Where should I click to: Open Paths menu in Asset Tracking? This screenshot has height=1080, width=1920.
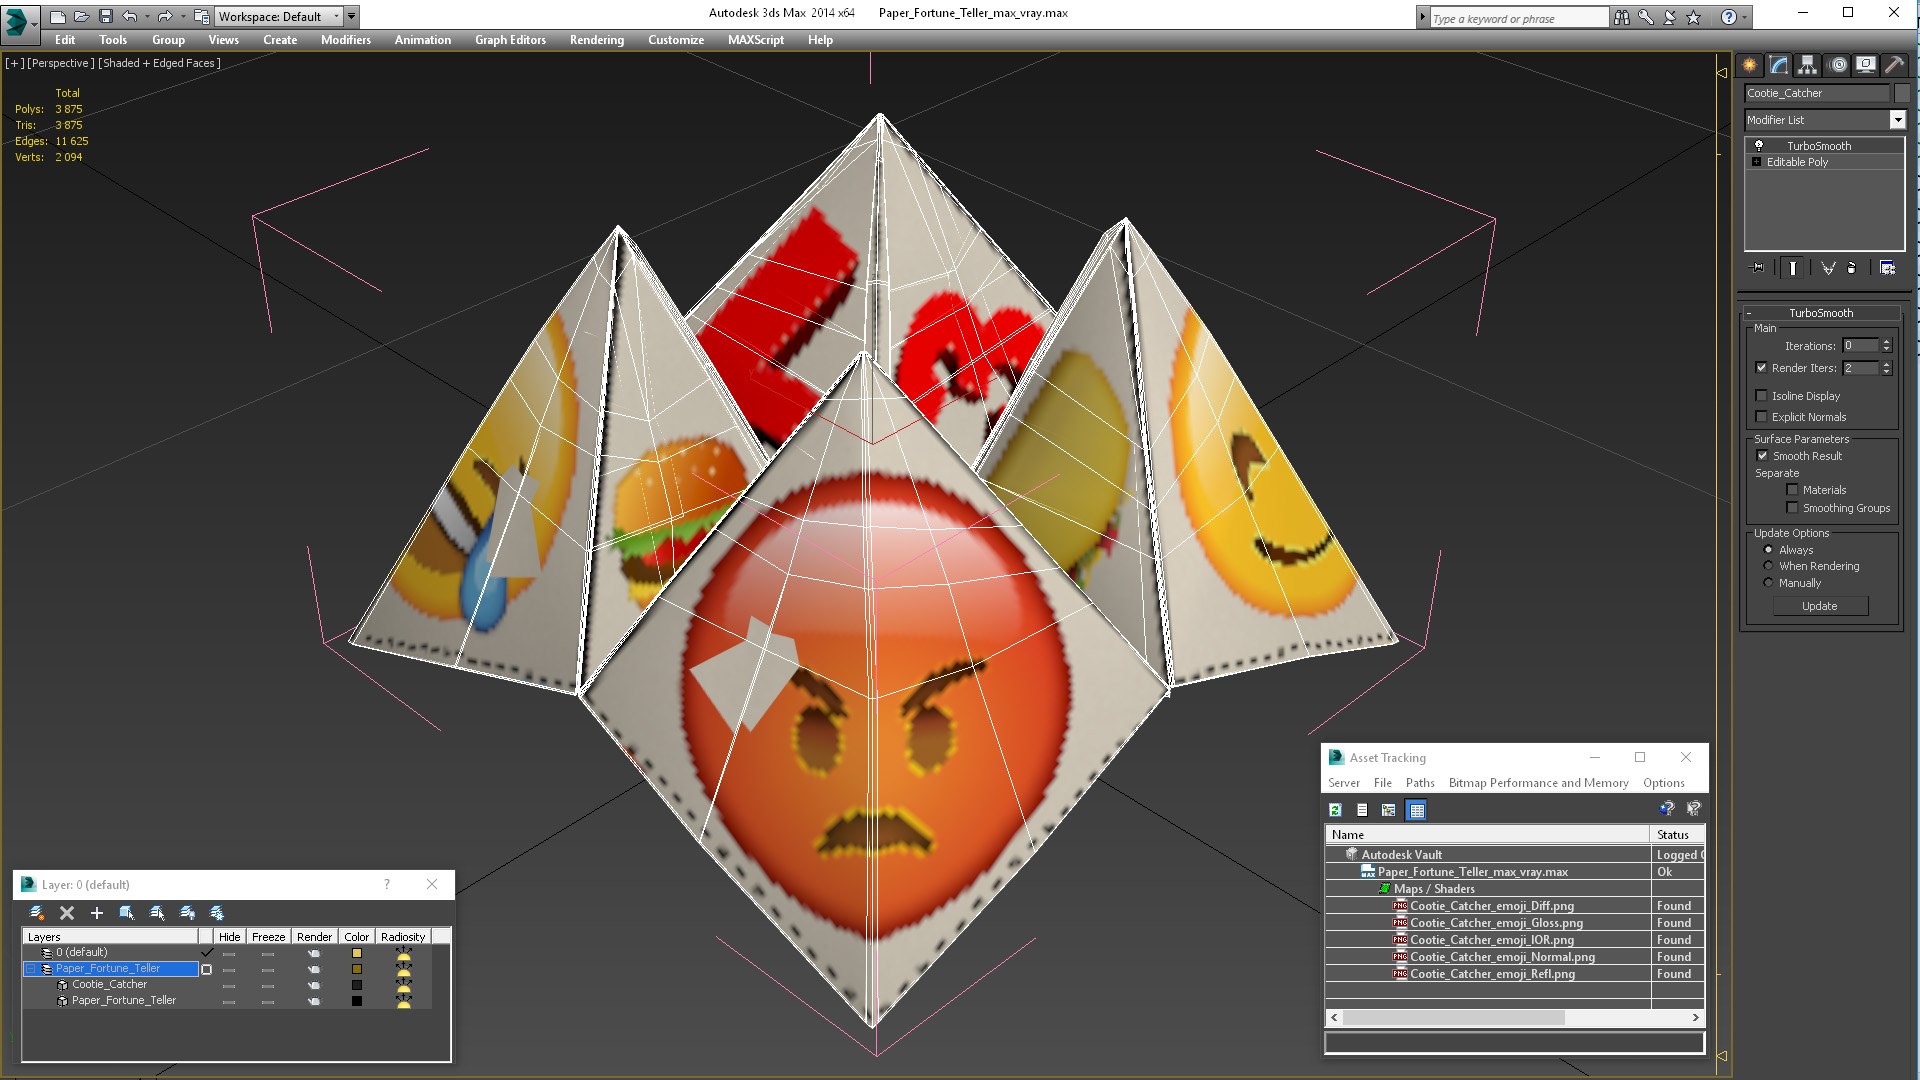pyautogui.click(x=1419, y=783)
